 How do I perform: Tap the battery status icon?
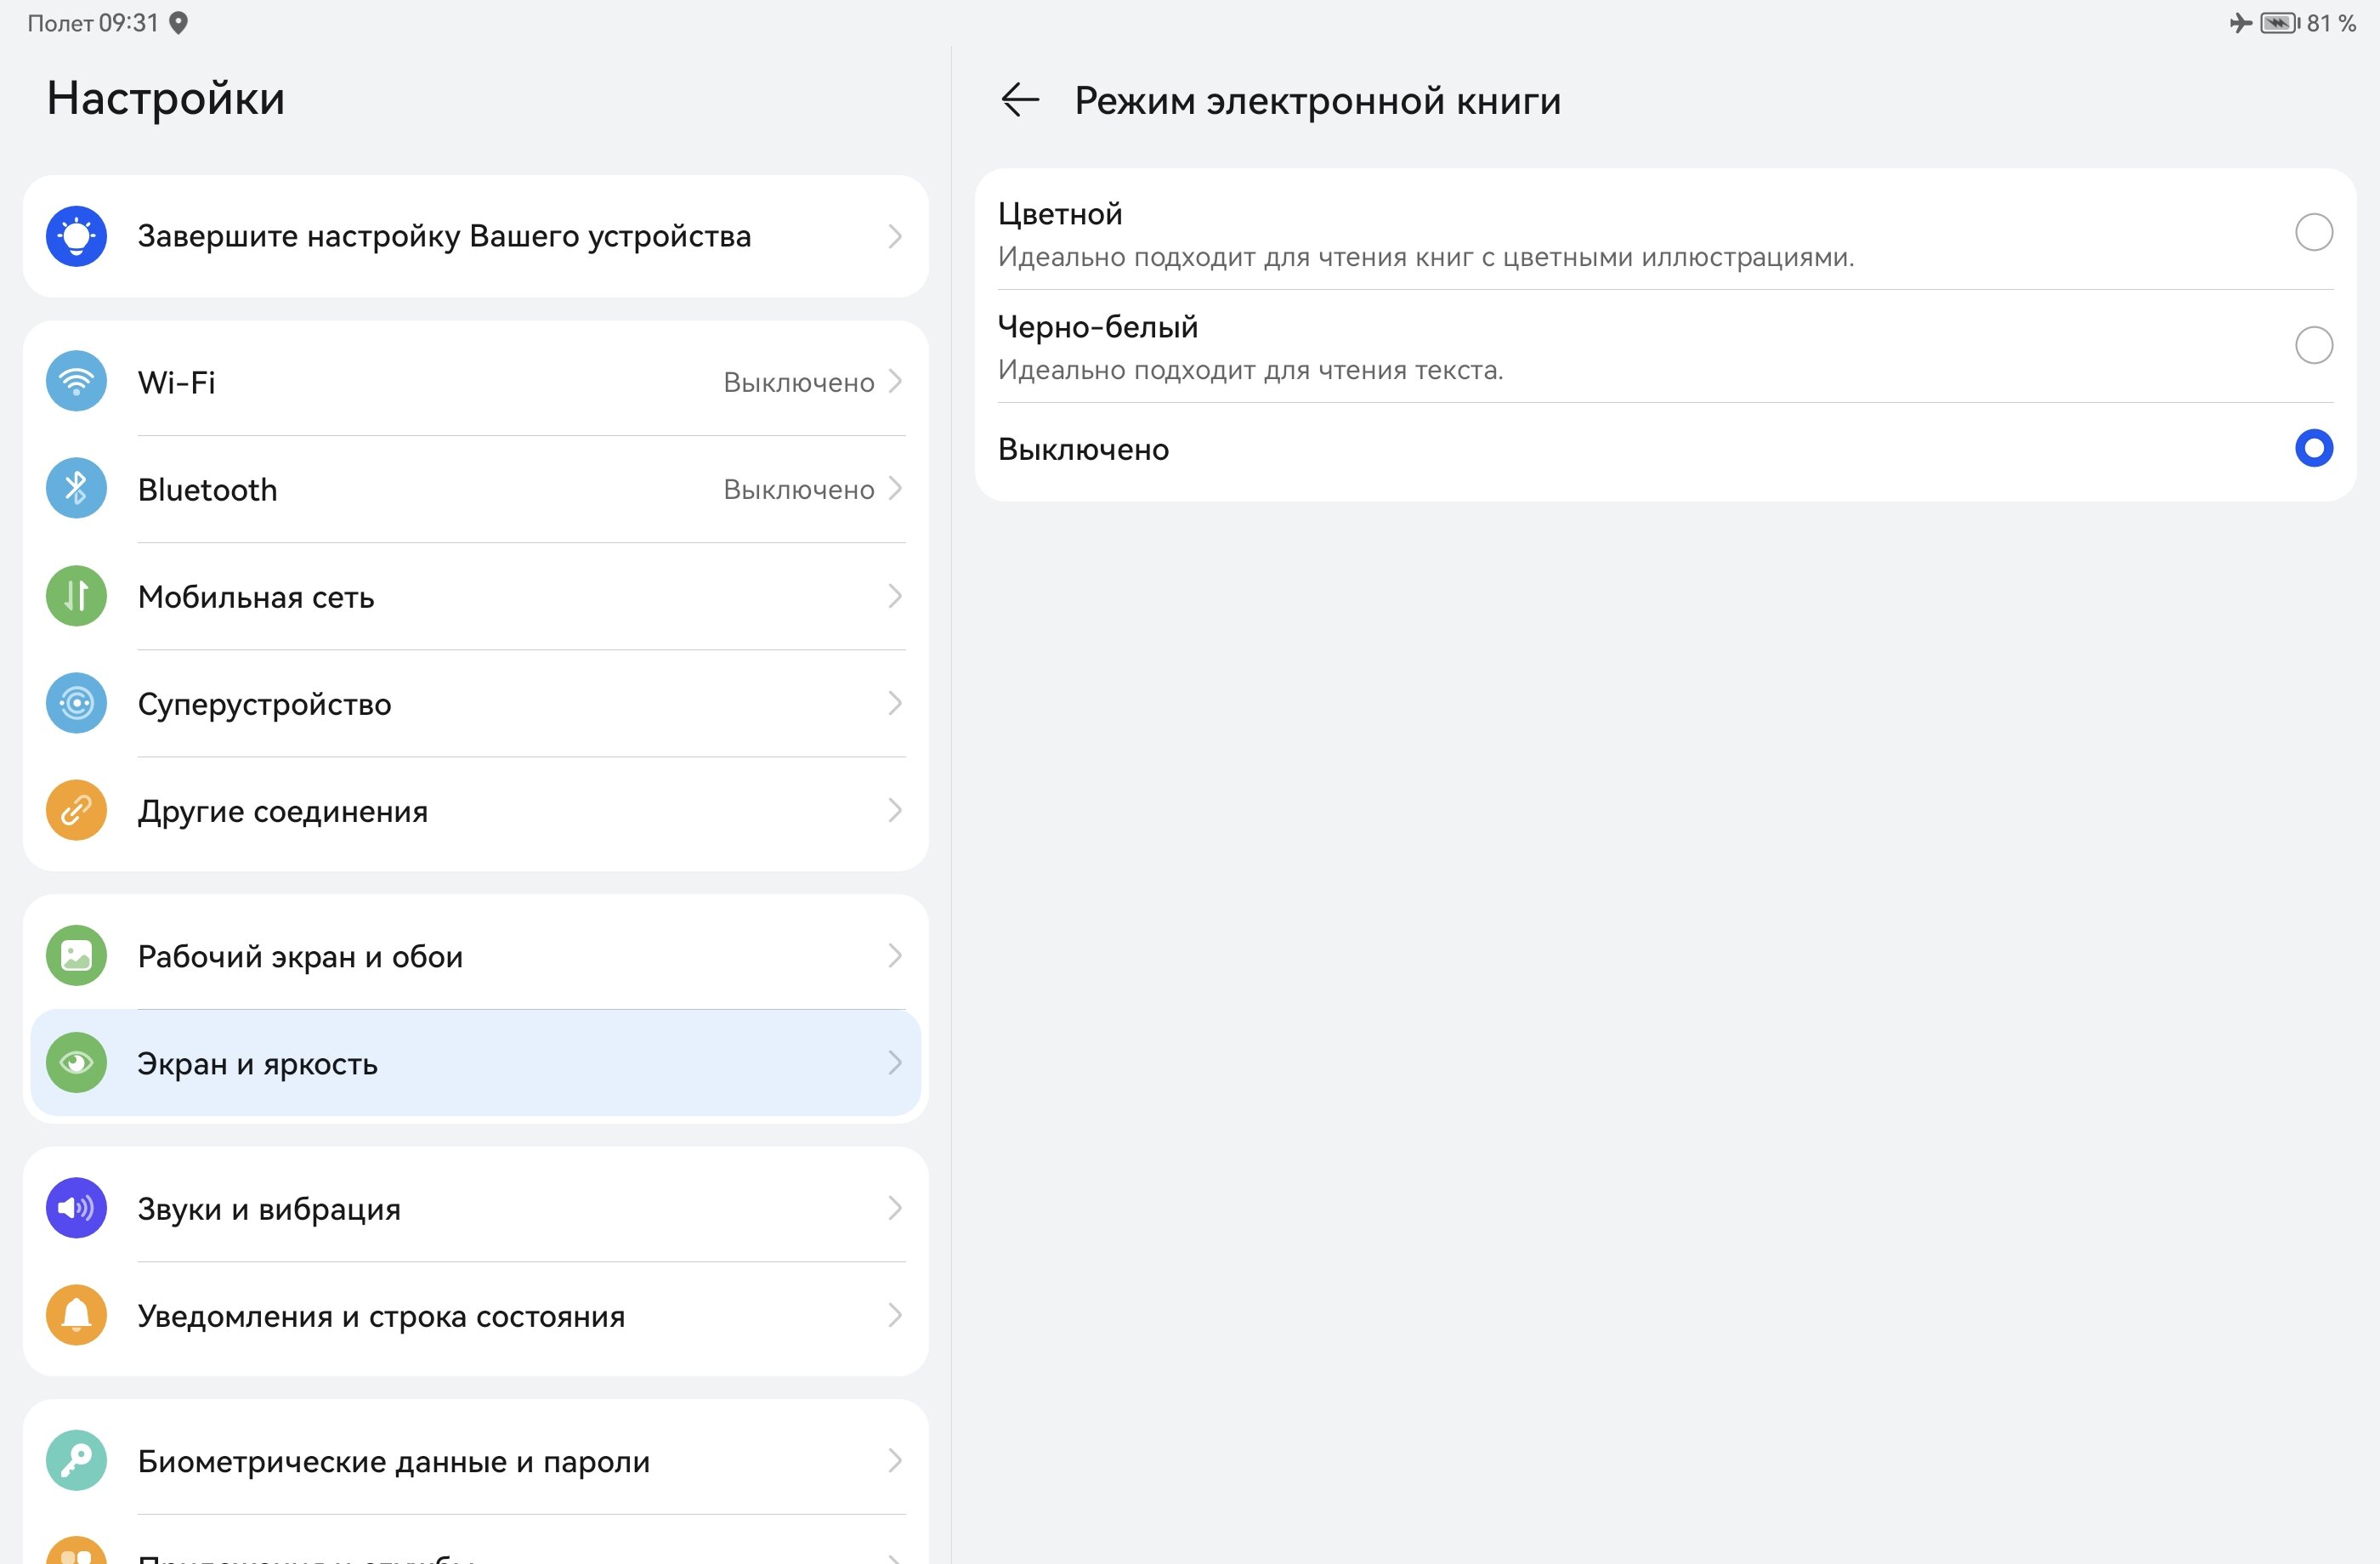[x=2280, y=23]
